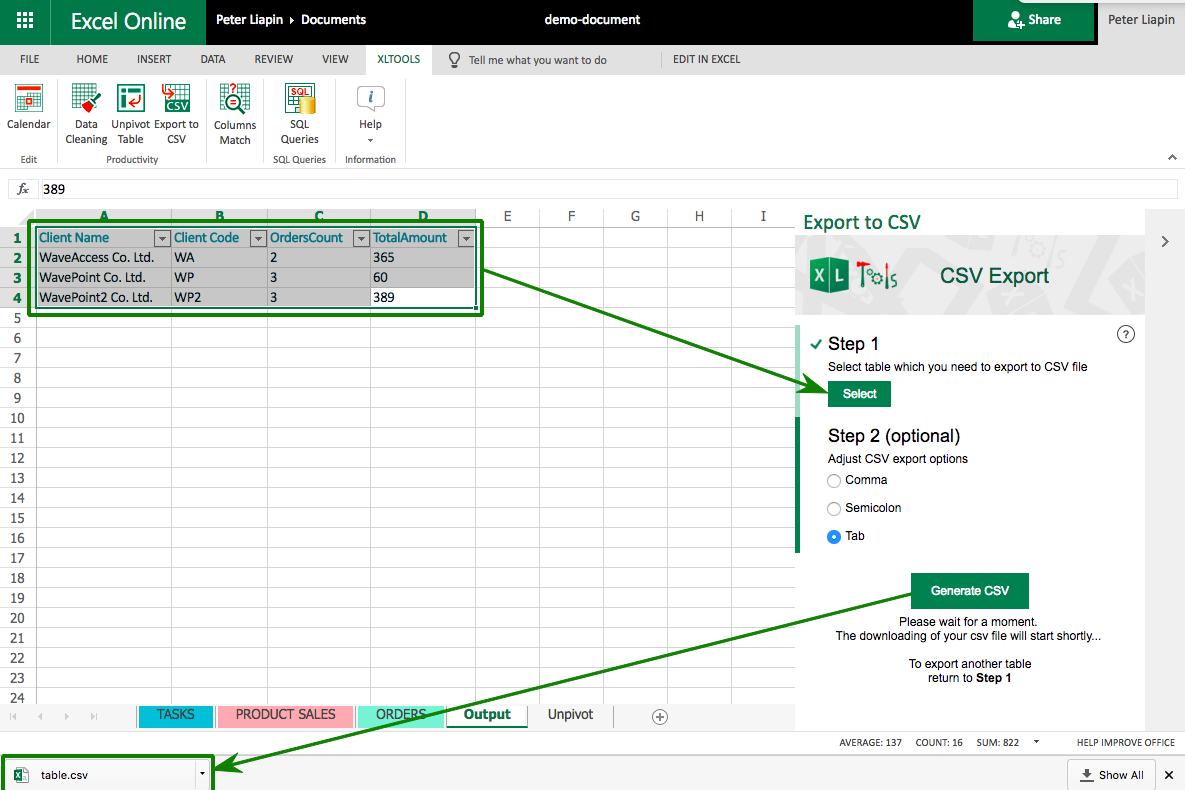The height and width of the screenshot is (790, 1185).
Task: Click the Select table button
Action: click(859, 394)
